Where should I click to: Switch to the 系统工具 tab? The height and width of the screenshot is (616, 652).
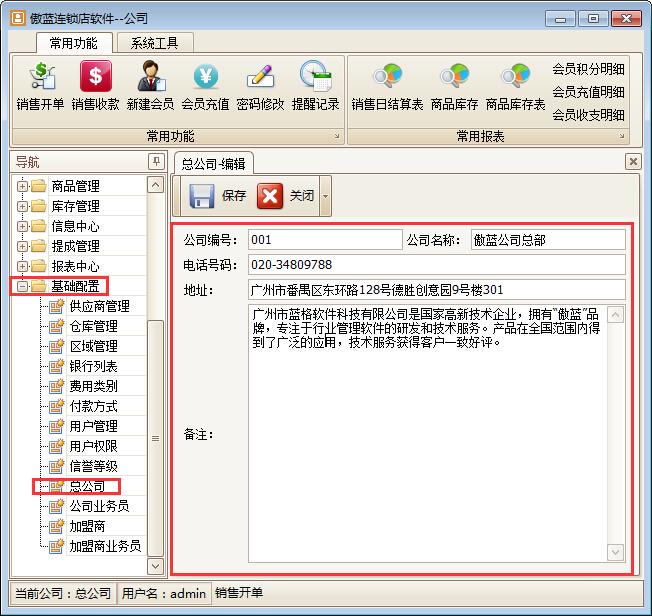tap(154, 43)
